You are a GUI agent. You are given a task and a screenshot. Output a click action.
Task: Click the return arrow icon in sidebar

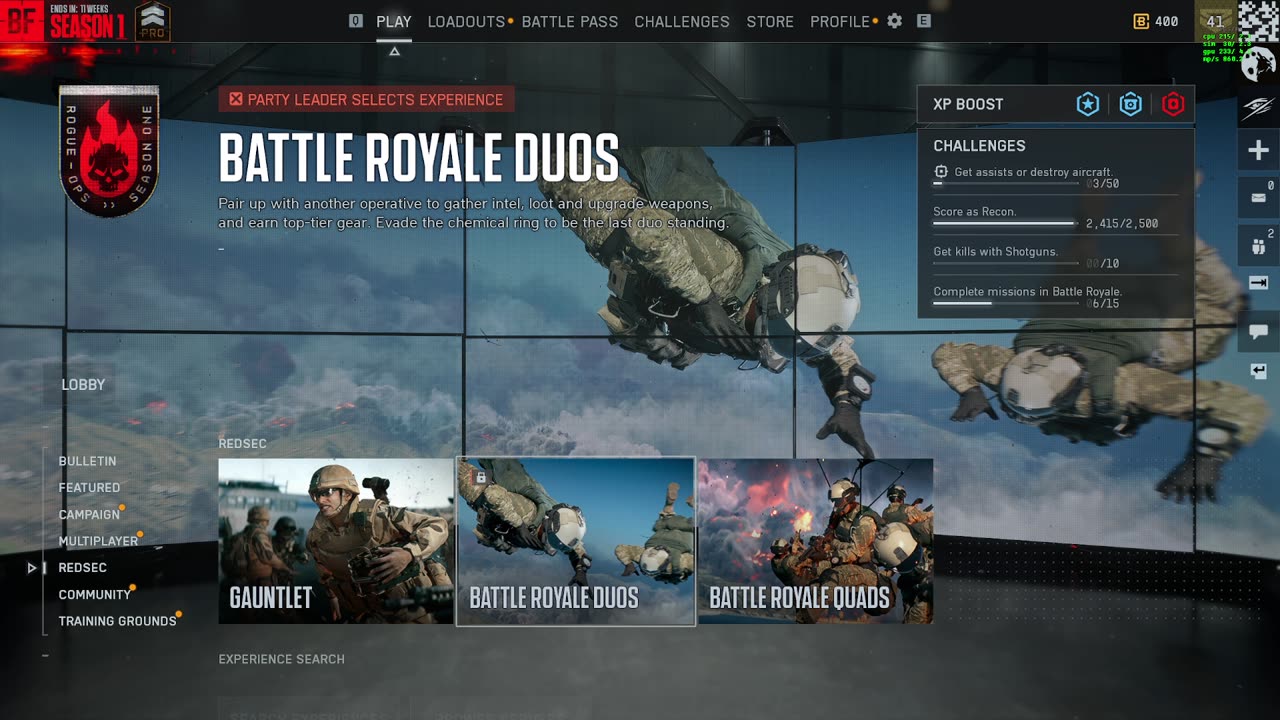coord(1258,371)
